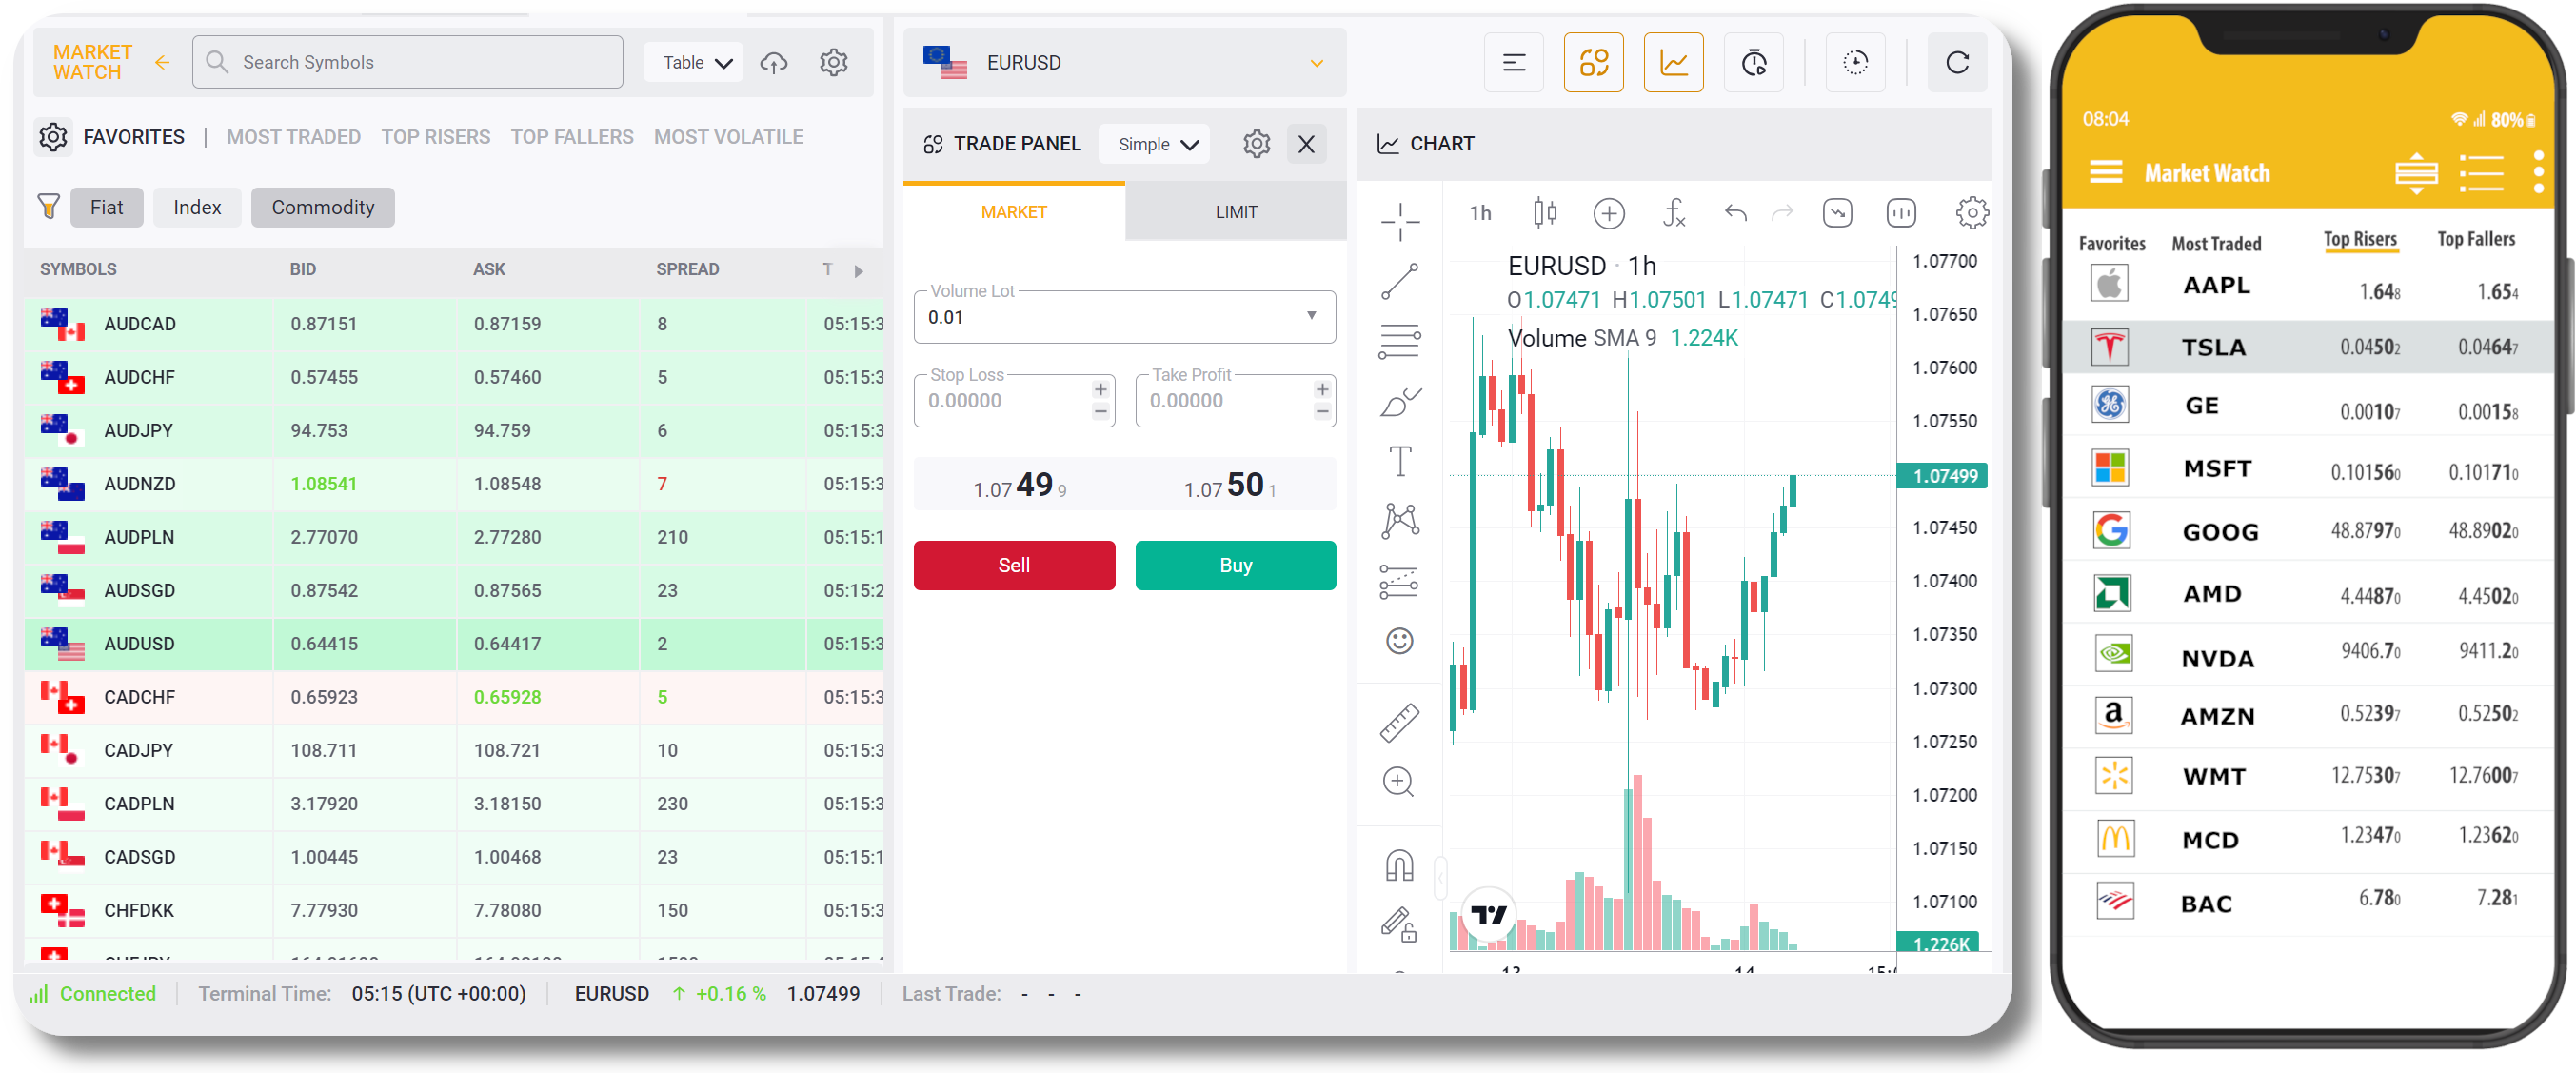The width and height of the screenshot is (2576, 1073).
Task: Select the horizontal lines Fibonacci tool
Action: click(x=1400, y=341)
